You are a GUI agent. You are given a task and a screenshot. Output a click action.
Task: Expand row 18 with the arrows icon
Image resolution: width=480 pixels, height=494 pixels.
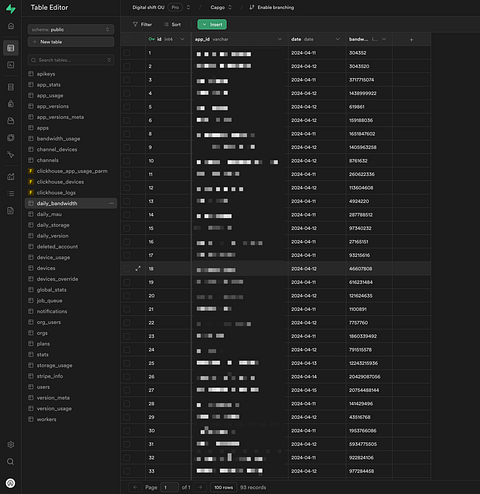(138, 269)
